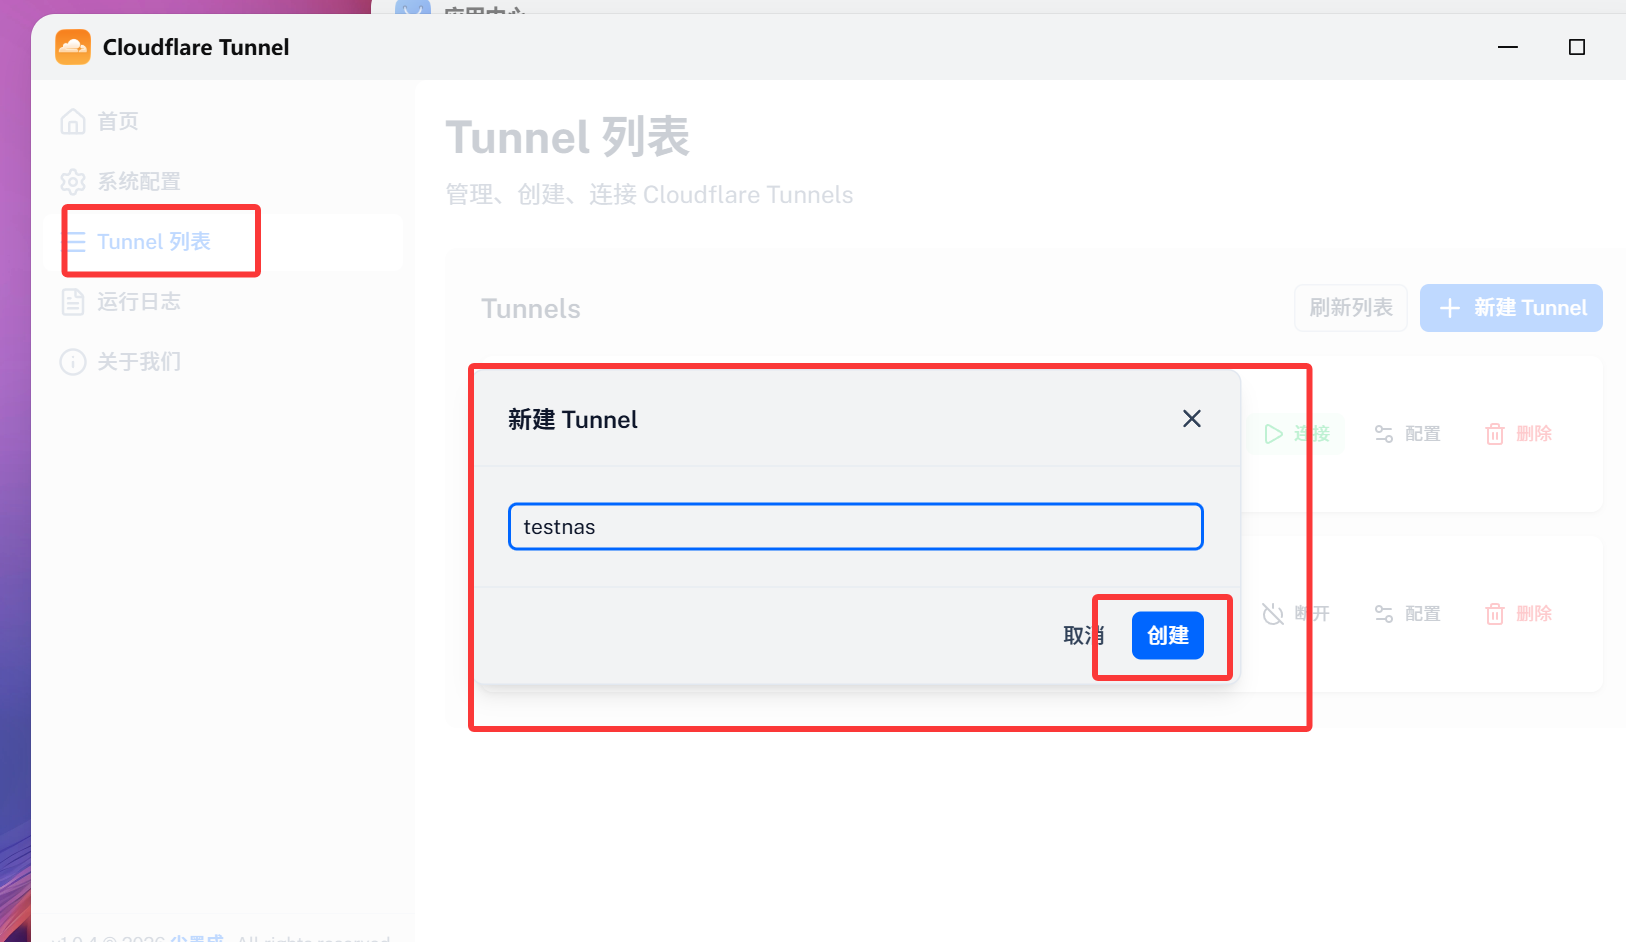Click the Cloudflare Tunnel logo icon
The width and height of the screenshot is (1626, 942).
[x=72, y=47]
